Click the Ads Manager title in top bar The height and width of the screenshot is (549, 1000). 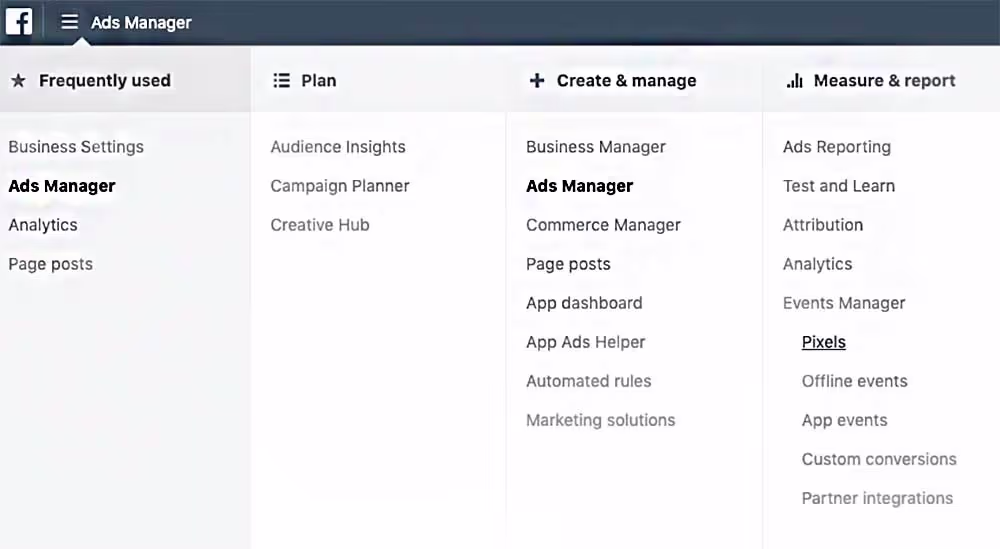pos(141,22)
